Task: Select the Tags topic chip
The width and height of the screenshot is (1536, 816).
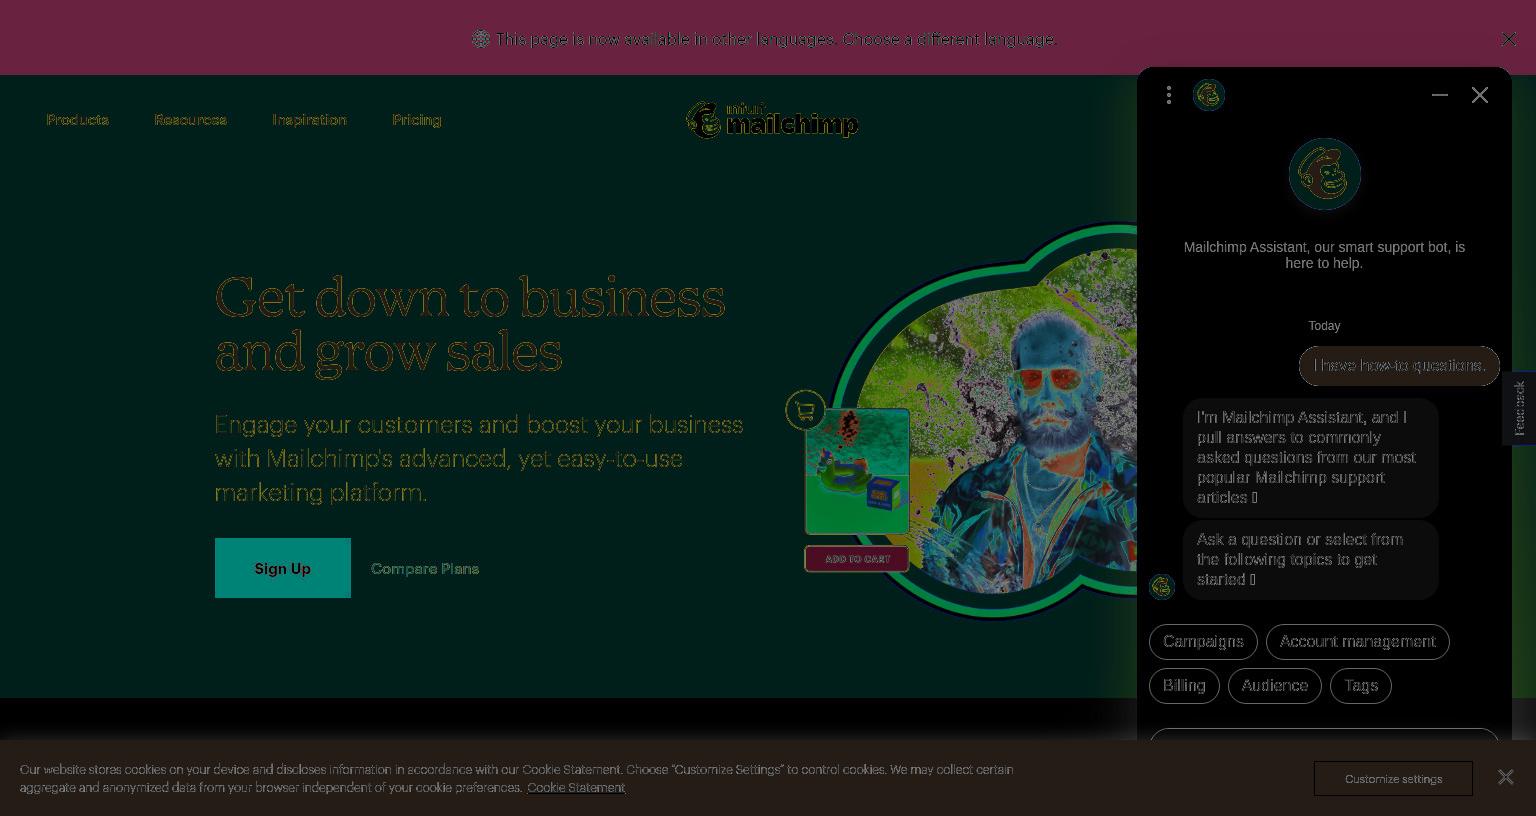Action: click(x=1361, y=686)
